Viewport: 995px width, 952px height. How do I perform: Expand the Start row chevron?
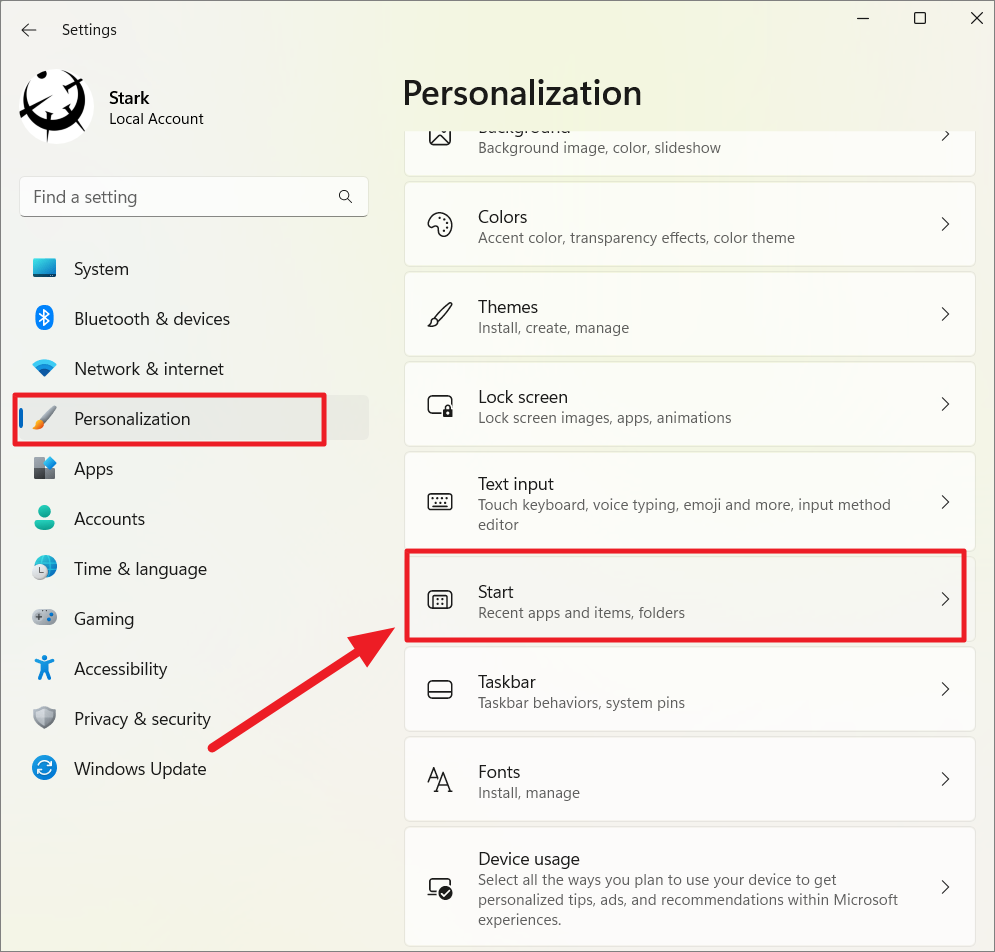click(946, 599)
